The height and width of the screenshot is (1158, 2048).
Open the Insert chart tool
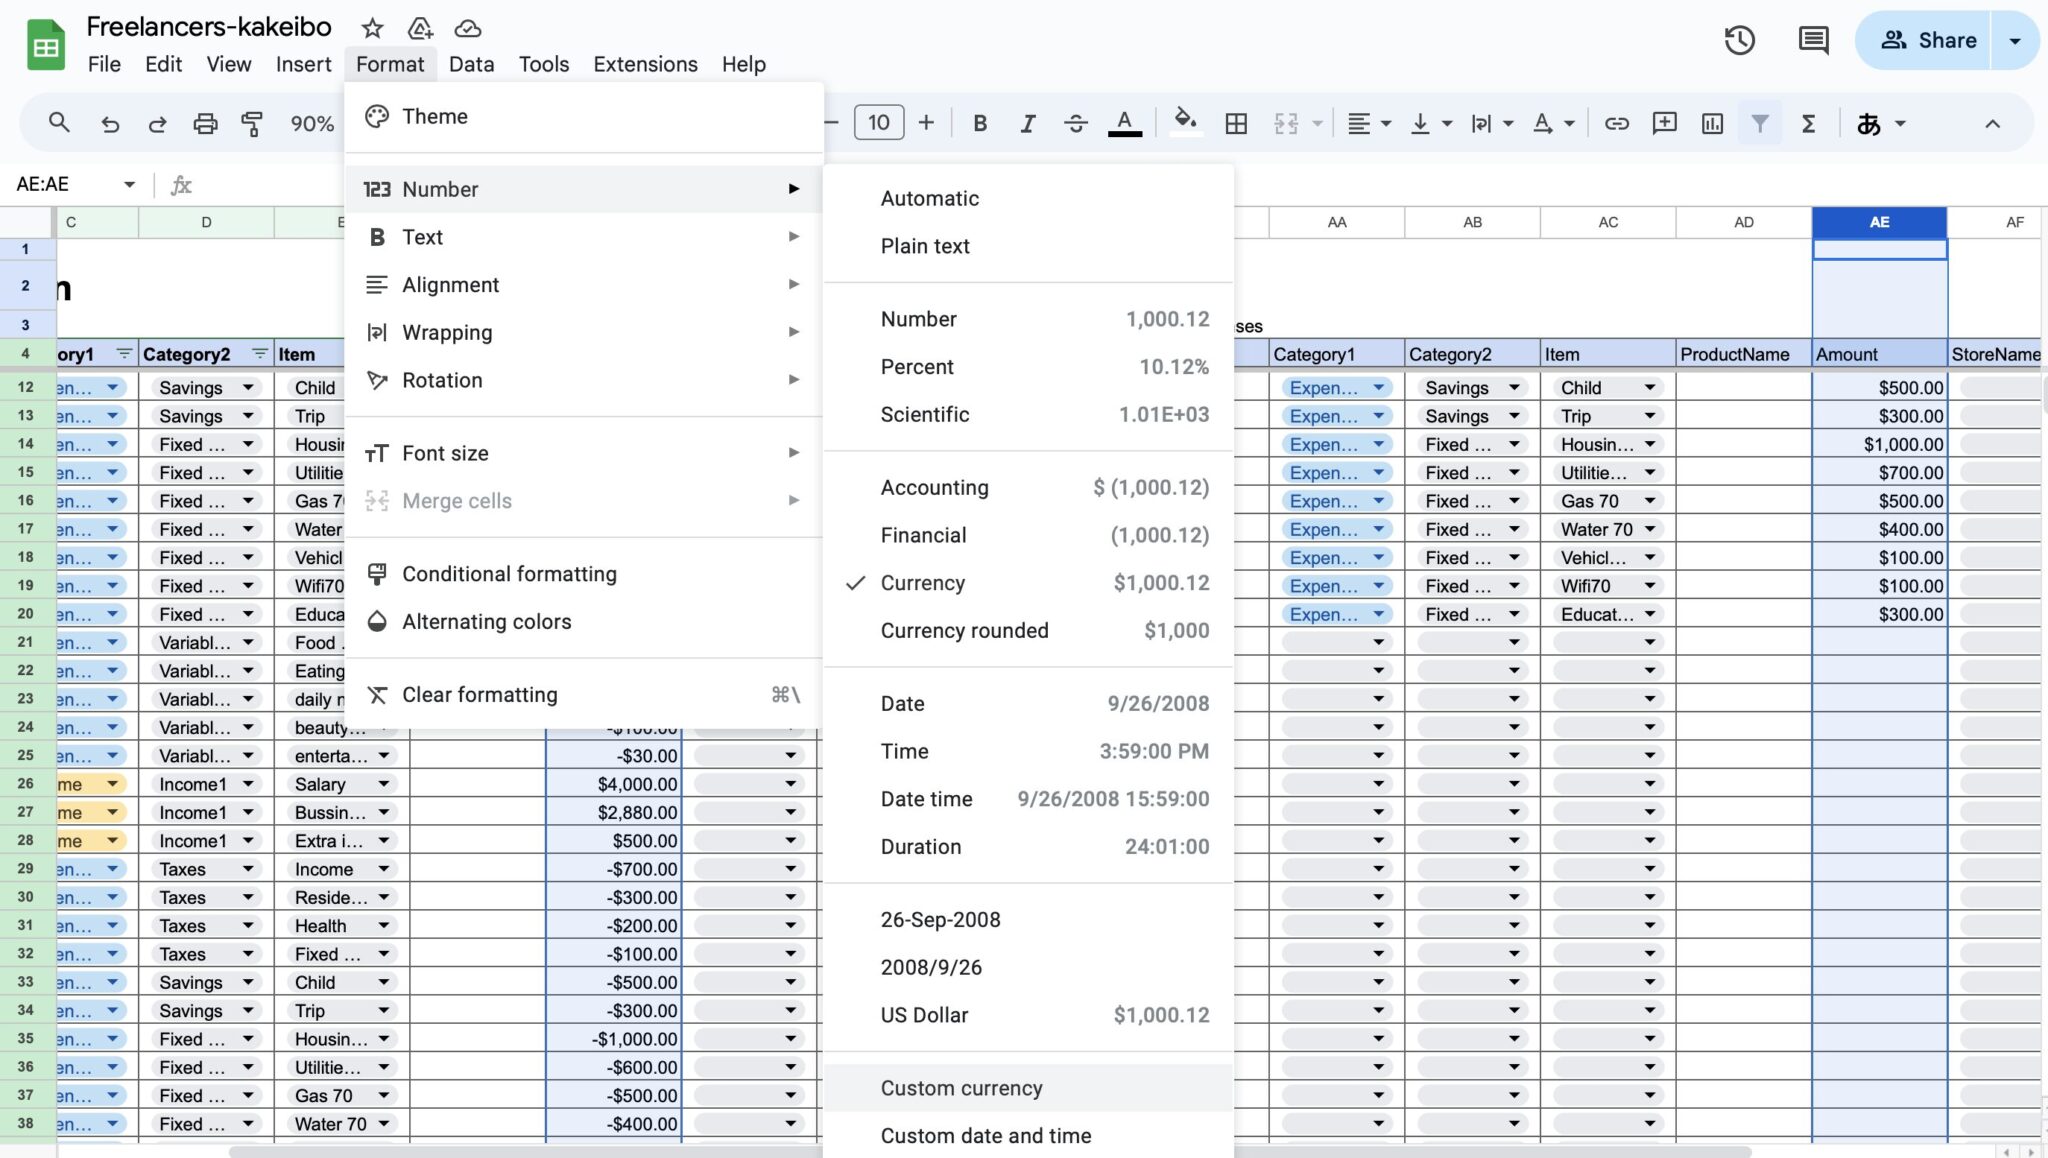coord(1712,122)
